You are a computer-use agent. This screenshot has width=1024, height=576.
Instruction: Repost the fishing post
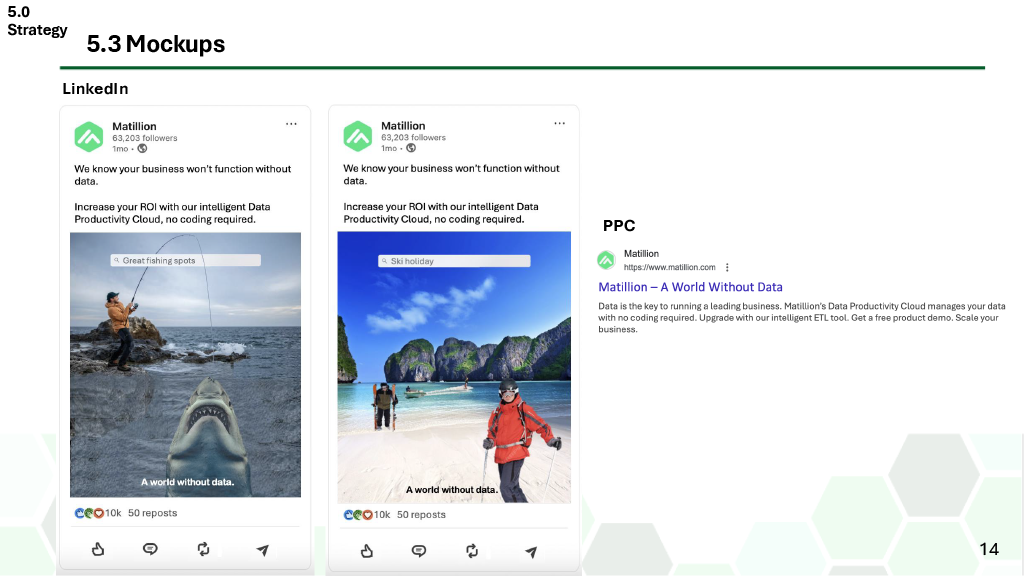click(x=204, y=549)
